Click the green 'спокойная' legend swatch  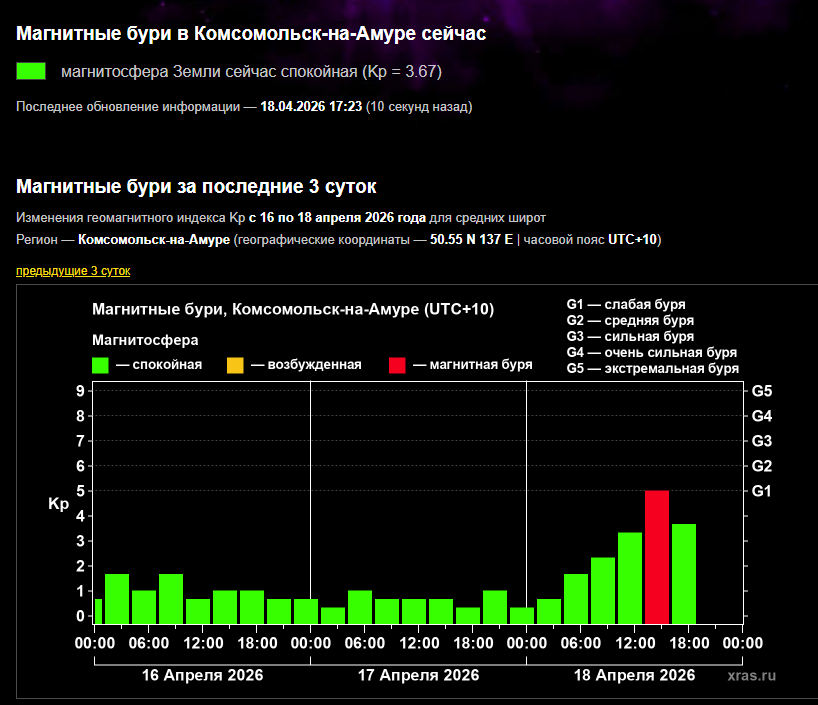100,365
